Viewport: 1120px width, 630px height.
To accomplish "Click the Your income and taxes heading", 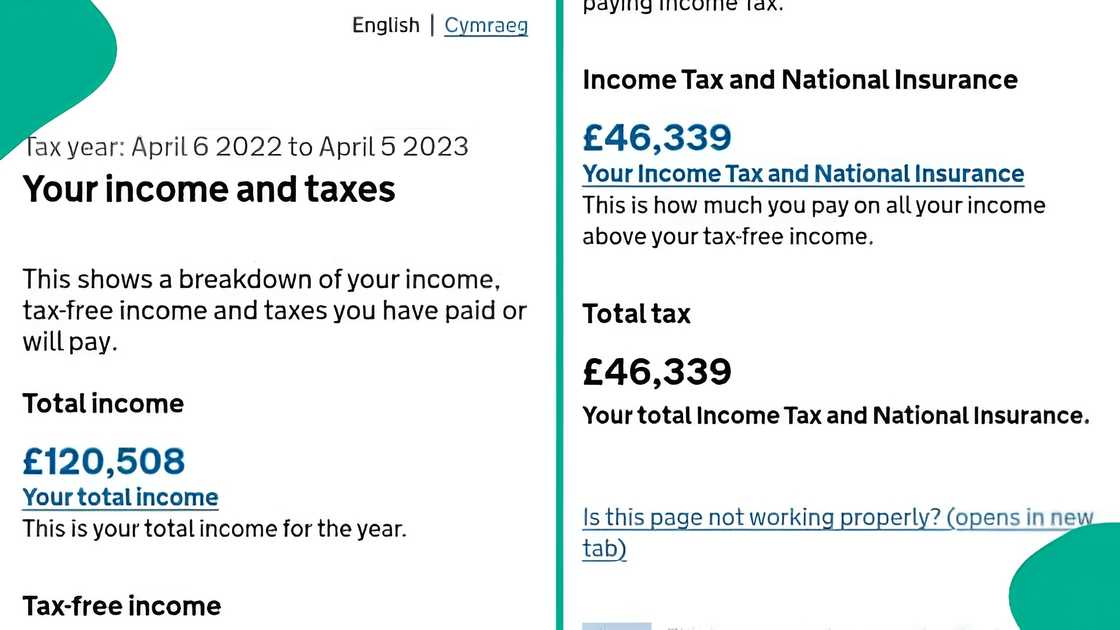I will (x=209, y=189).
